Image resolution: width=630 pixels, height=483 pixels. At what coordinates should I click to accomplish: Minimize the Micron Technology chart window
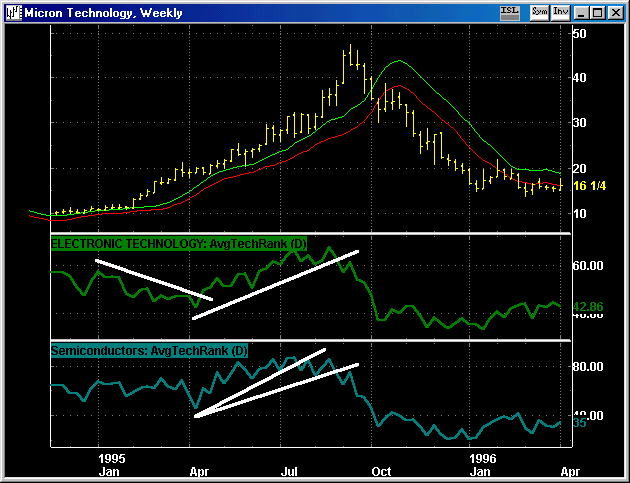tap(581, 13)
